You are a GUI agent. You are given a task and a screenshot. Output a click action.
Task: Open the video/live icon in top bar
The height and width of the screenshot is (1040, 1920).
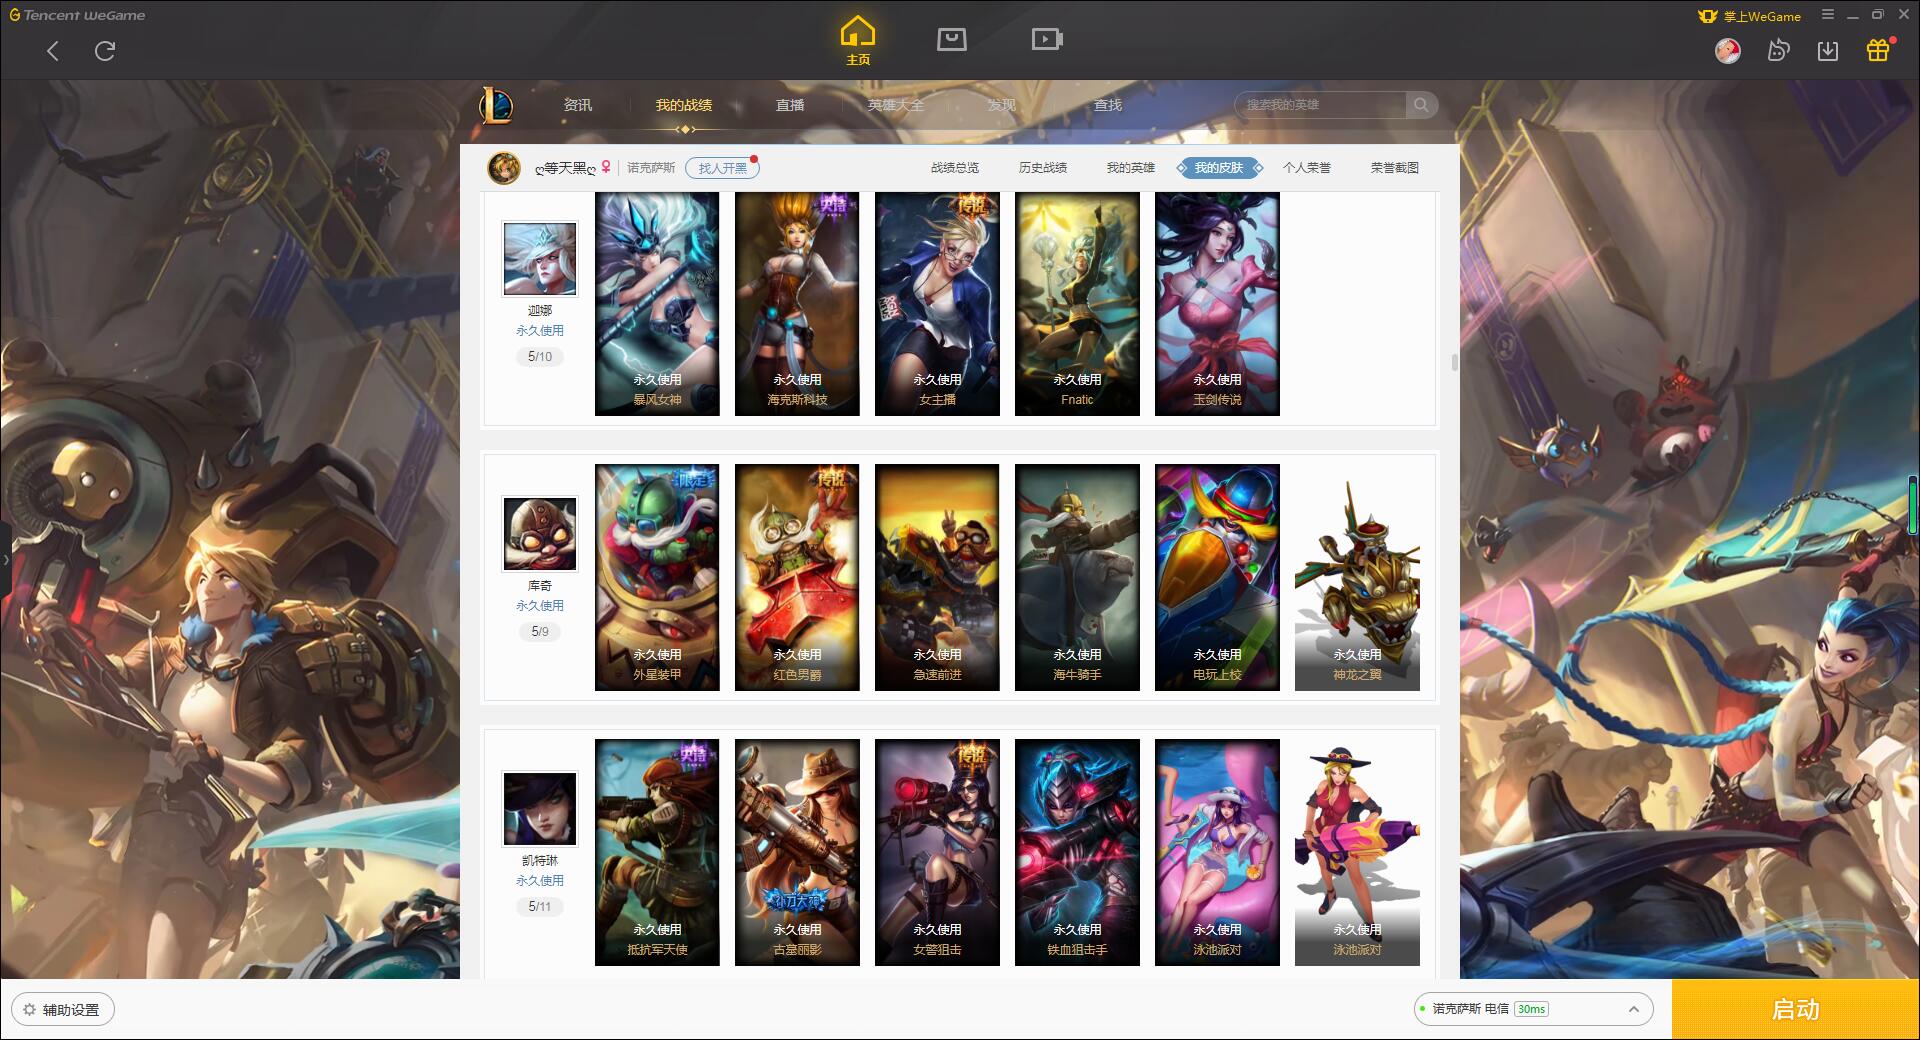pyautogui.click(x=1046, y=40)
